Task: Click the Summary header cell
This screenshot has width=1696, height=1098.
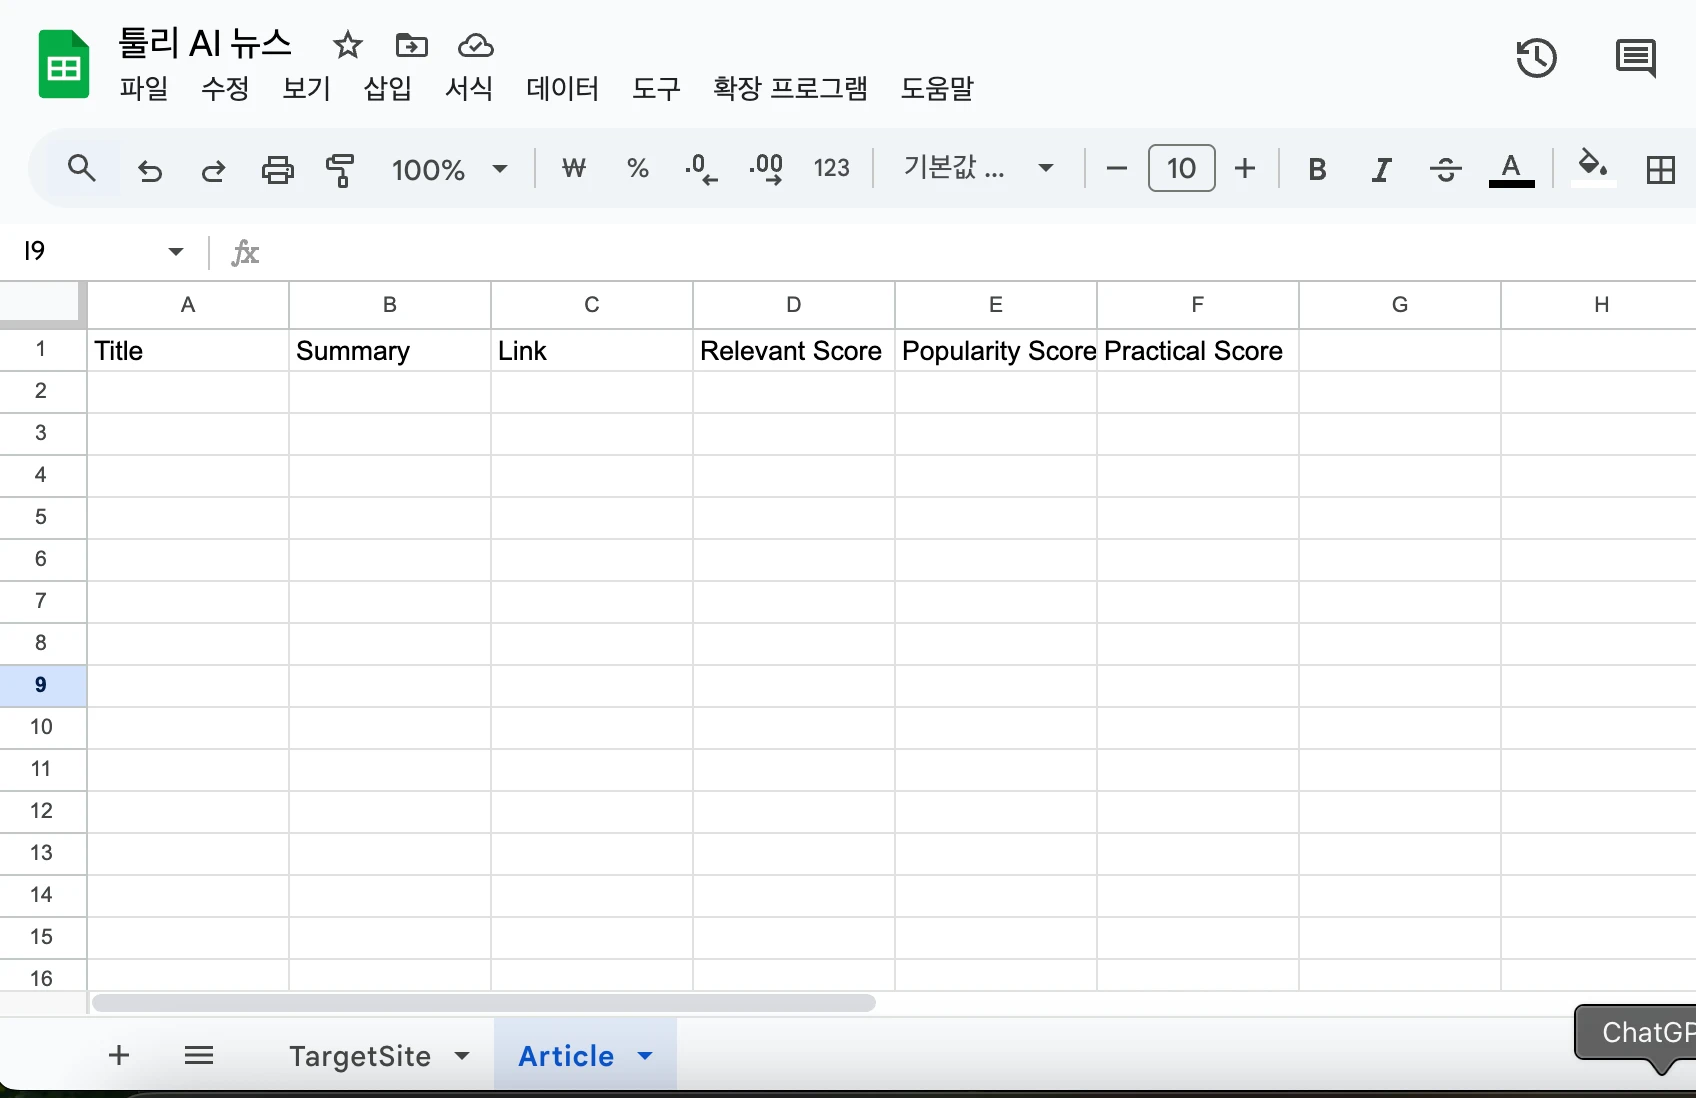Action: pos(390,351)
